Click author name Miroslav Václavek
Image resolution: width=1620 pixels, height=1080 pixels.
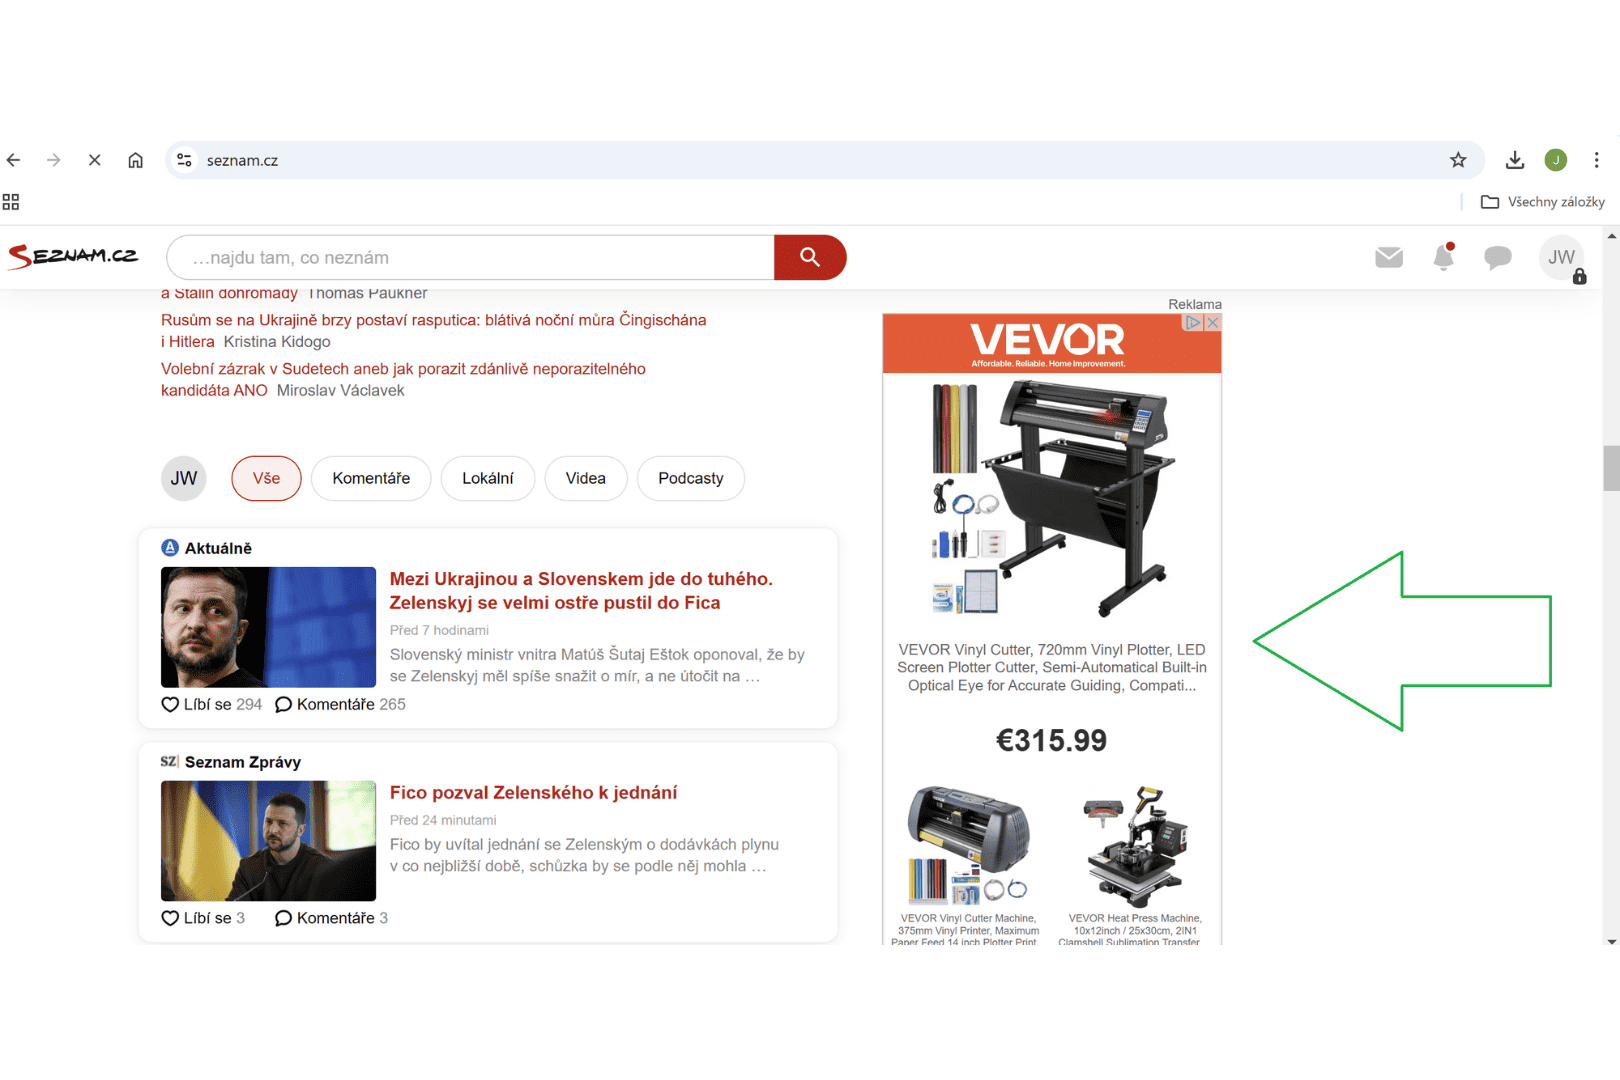point(341,390)
